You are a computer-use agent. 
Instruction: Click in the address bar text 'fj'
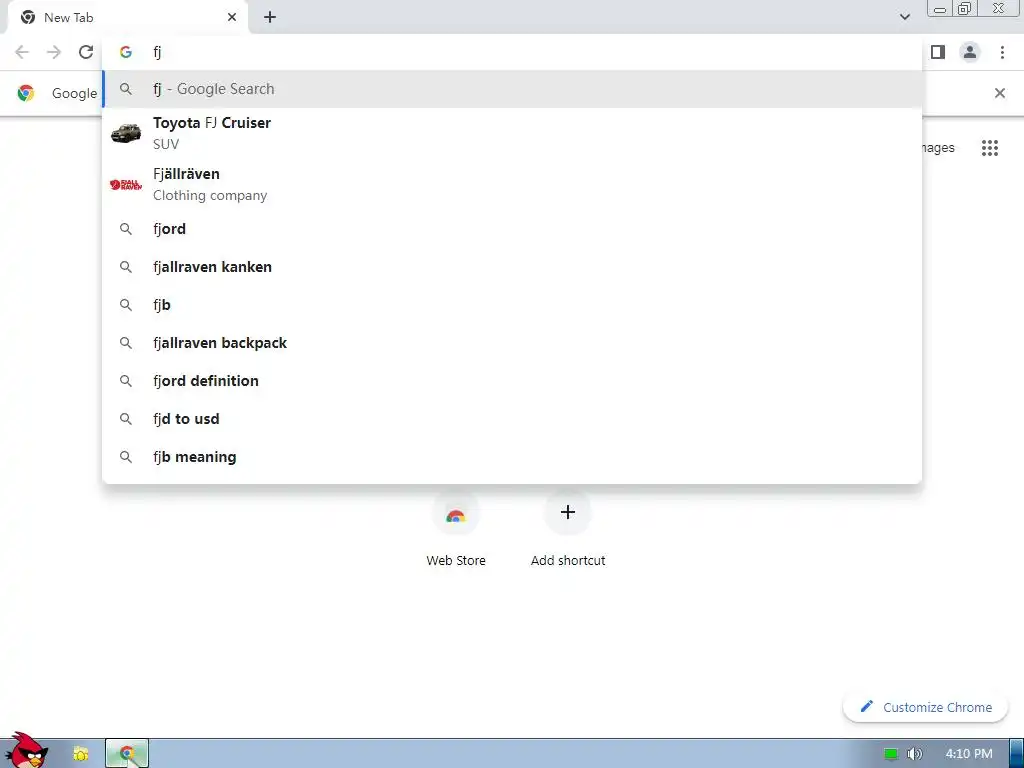click(x=157, y=52)
